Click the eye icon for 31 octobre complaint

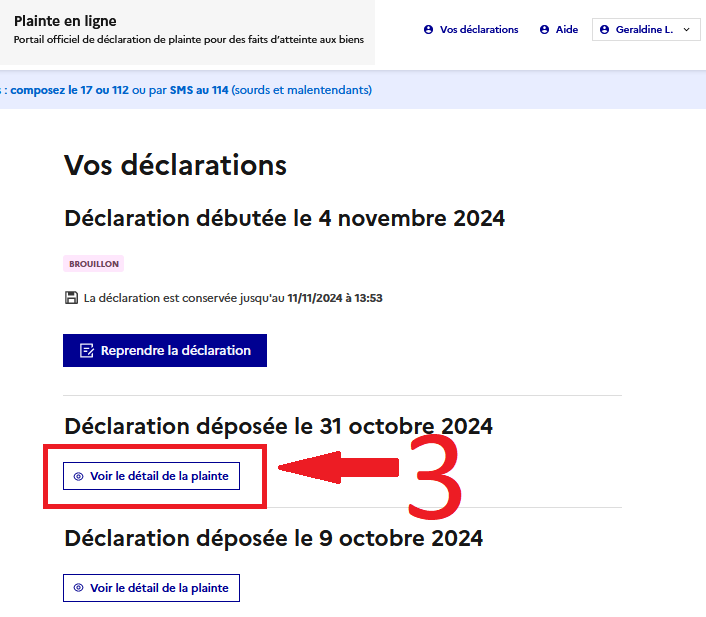[79, 476]
